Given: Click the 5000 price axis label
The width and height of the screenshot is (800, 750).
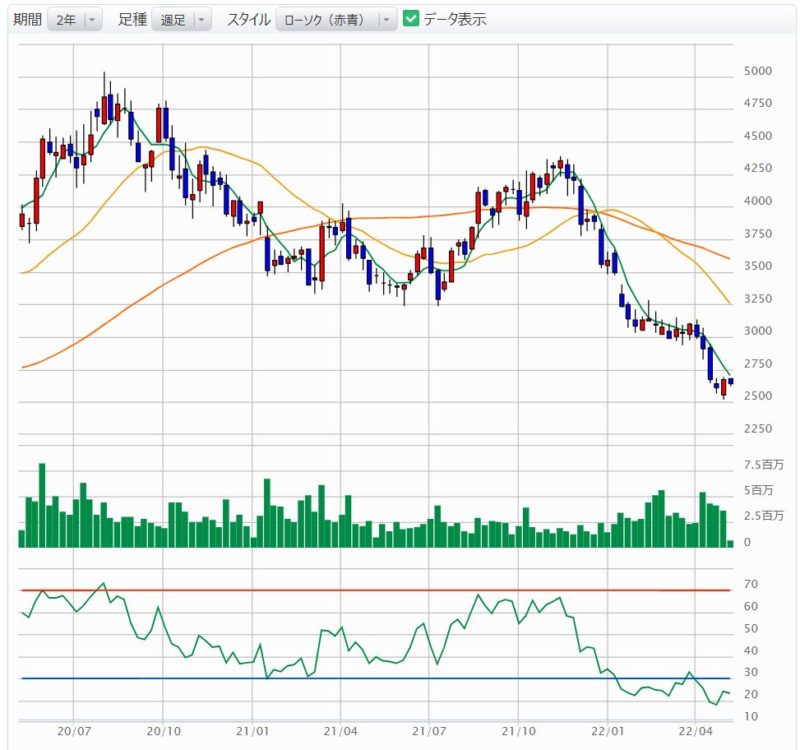Looking at the screenshot, I should click(x=758, y=71).
